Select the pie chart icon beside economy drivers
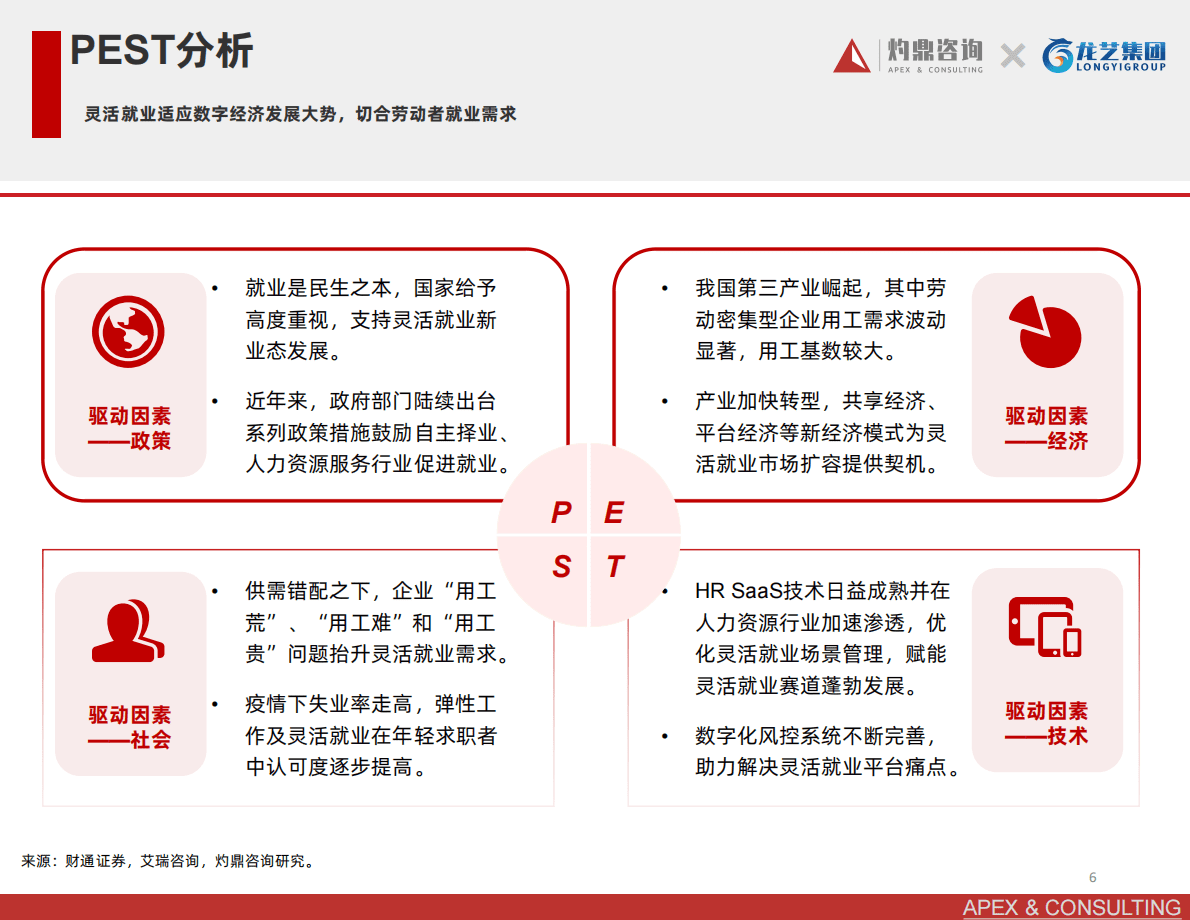This screenshot has width=1190, height=920. pyautogui.click(x=1047, y=335)
